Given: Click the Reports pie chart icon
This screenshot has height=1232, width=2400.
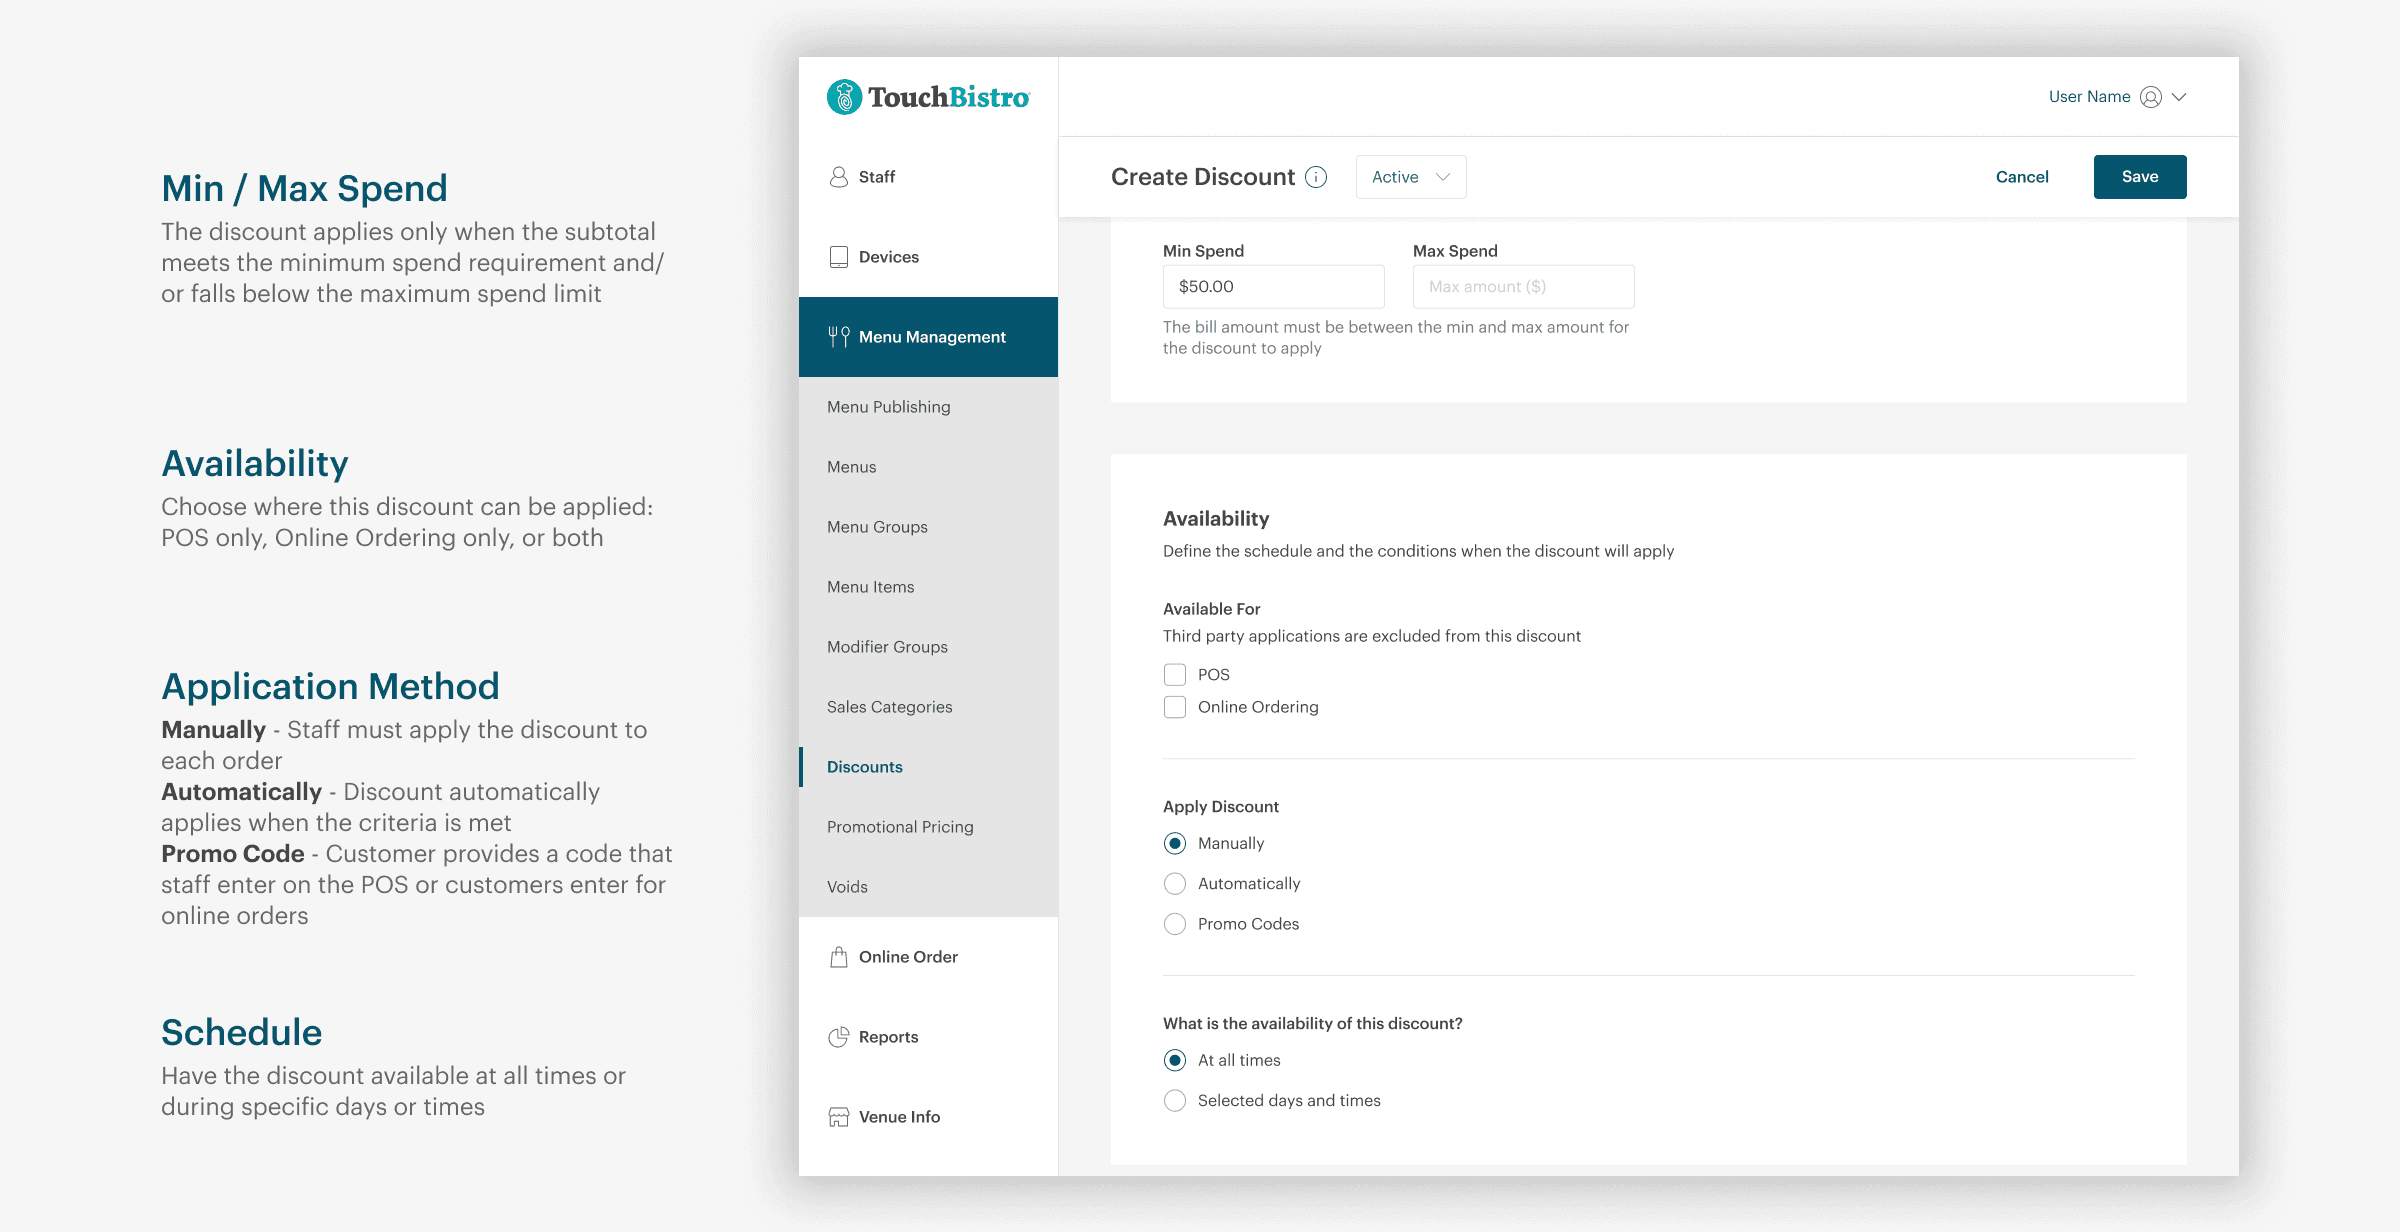Looking at the screenshot, I should click(839, 1037).
